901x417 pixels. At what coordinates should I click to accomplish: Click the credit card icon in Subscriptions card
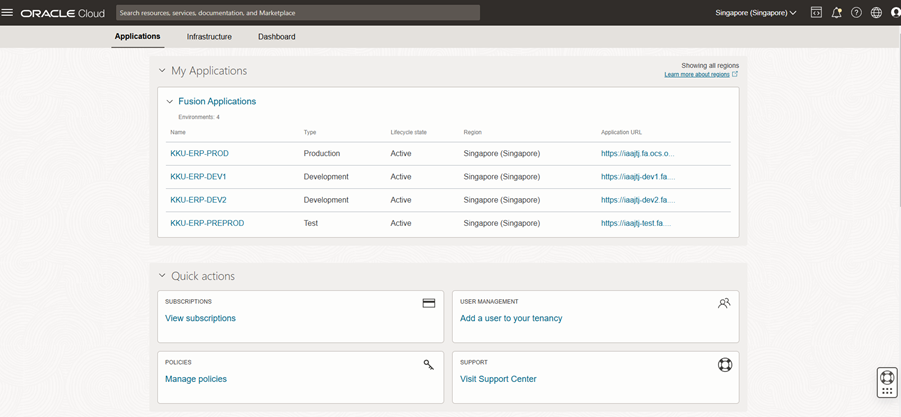tap(429, 303)
